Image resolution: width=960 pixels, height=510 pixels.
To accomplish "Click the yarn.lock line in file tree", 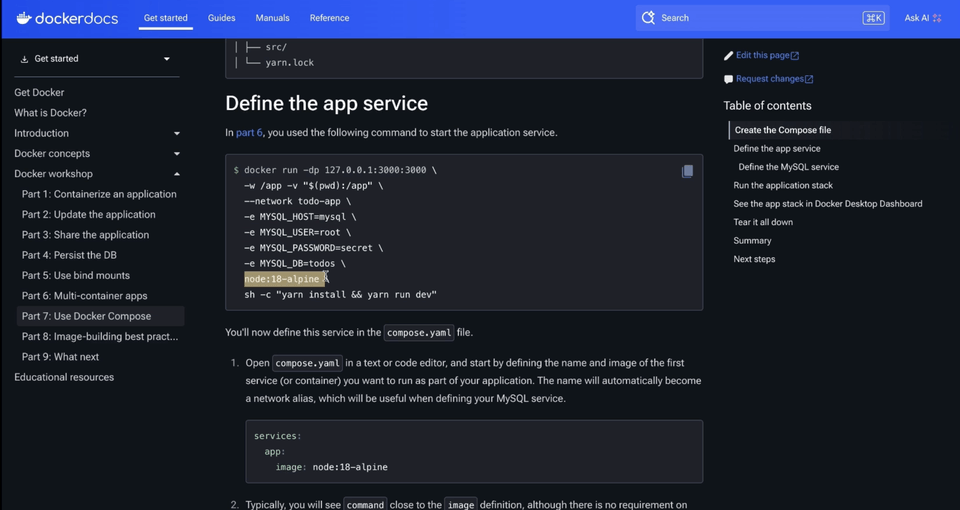I will click(x=290, y=62).
